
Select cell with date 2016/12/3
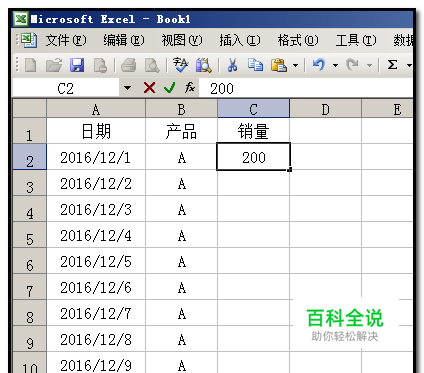click(96, 209)
